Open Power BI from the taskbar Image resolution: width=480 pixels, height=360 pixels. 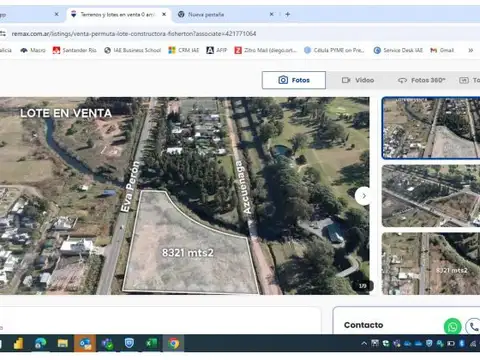click(x=18, y=343)
